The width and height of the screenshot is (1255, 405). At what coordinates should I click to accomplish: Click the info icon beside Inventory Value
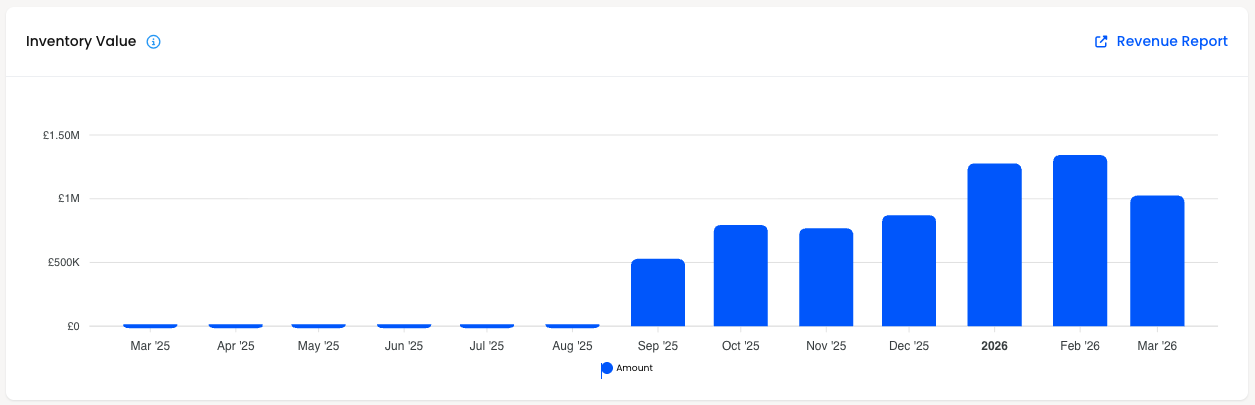coord(153,42)
